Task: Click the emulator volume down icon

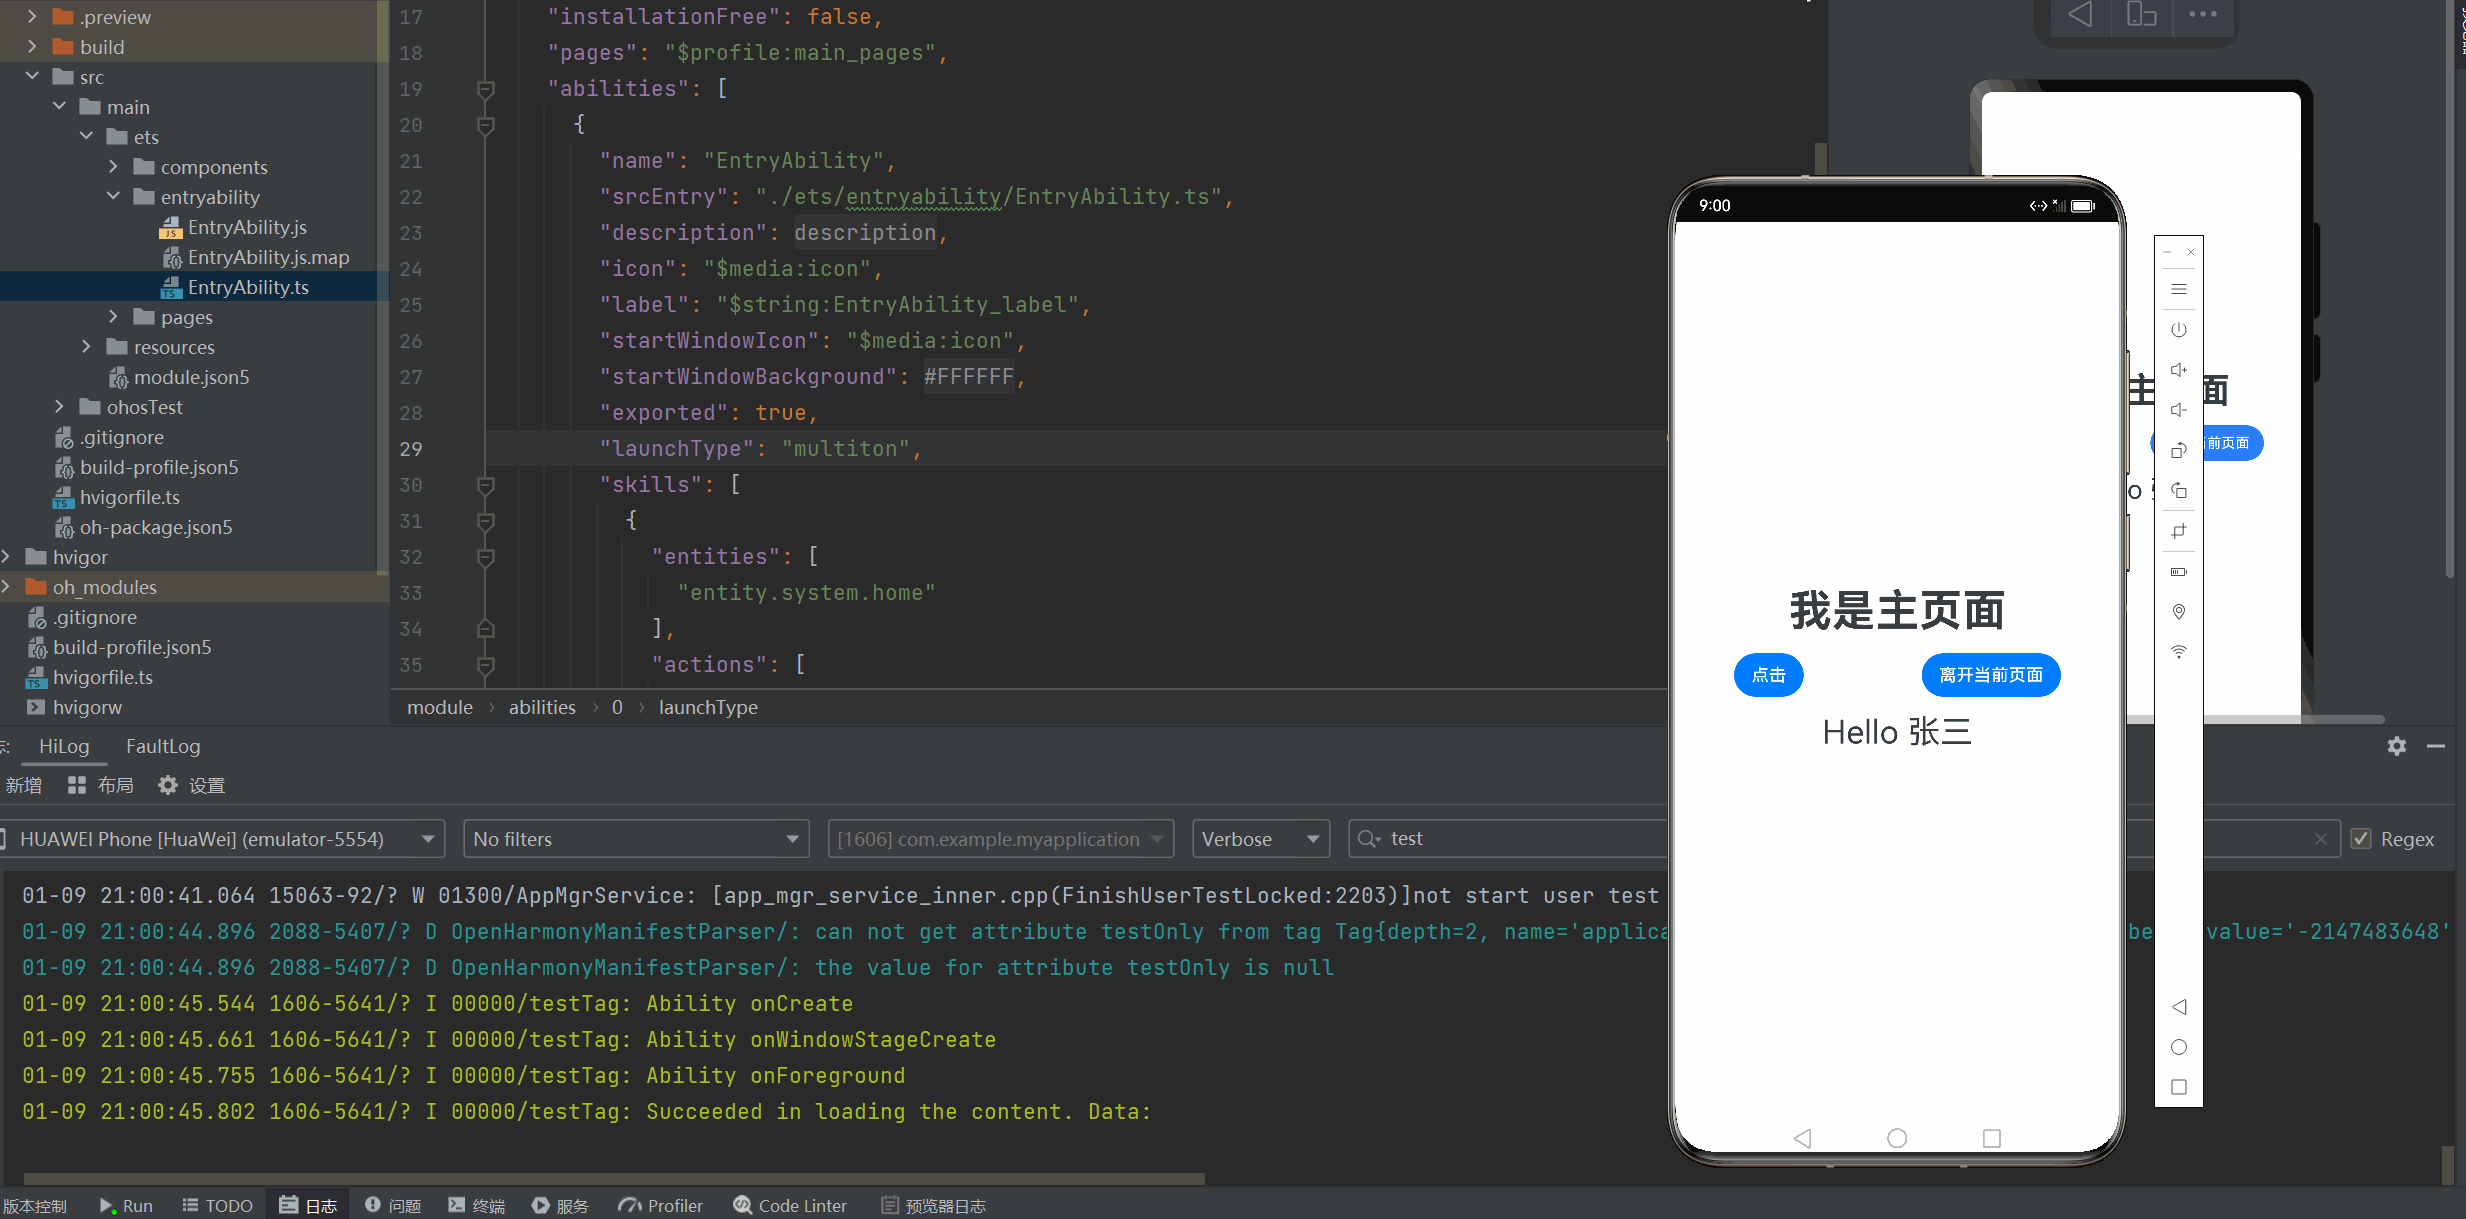Action: pyautogui.click(x=2179, y=410)
